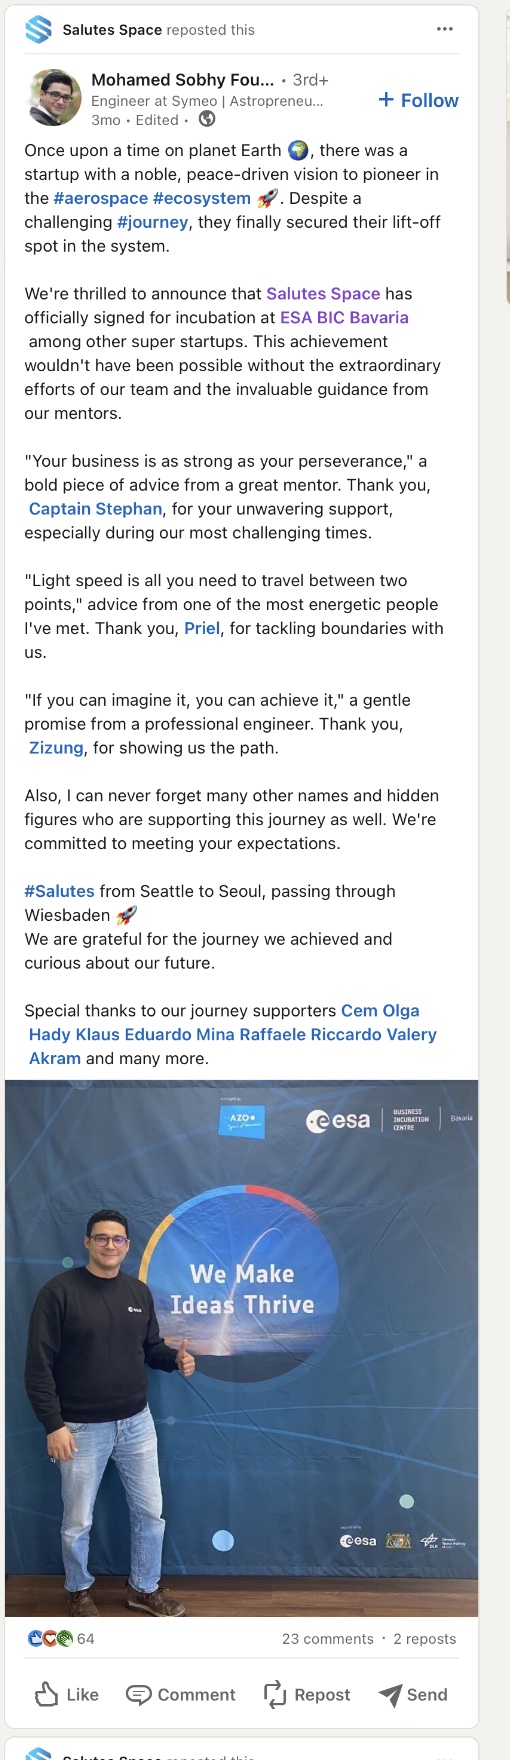Follow Mohamed Sobhy Fou...

click(x=418, y=100)
